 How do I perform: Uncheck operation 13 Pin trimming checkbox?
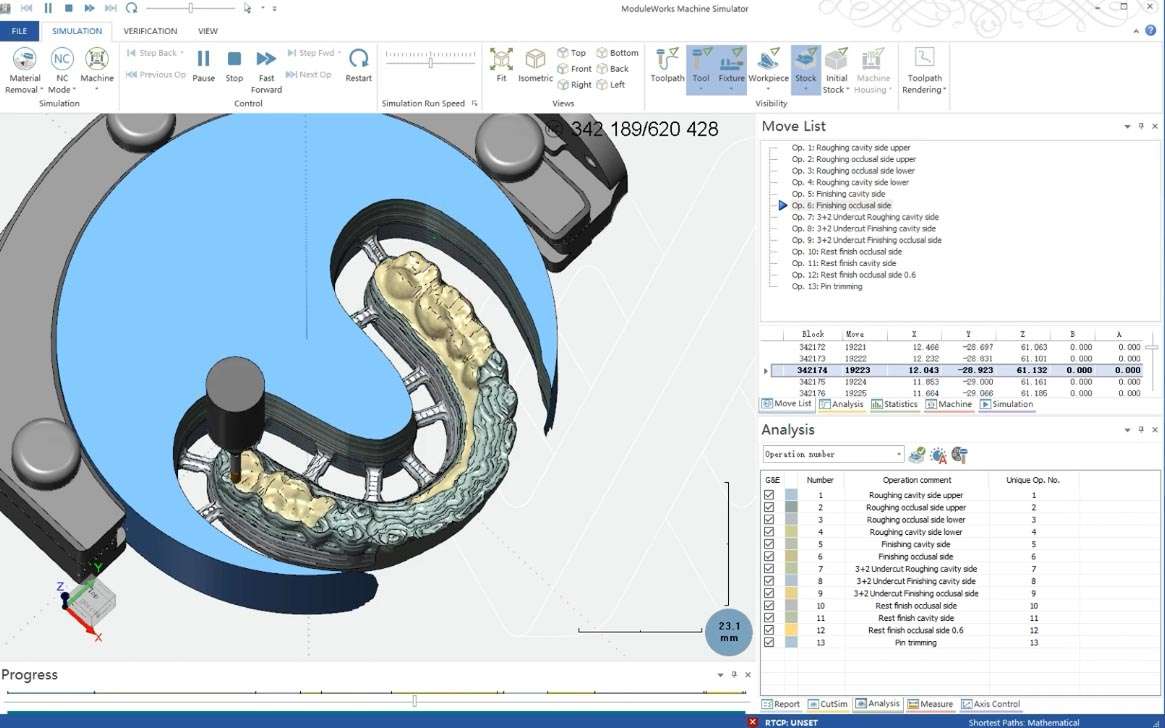(x=769, y=643)
